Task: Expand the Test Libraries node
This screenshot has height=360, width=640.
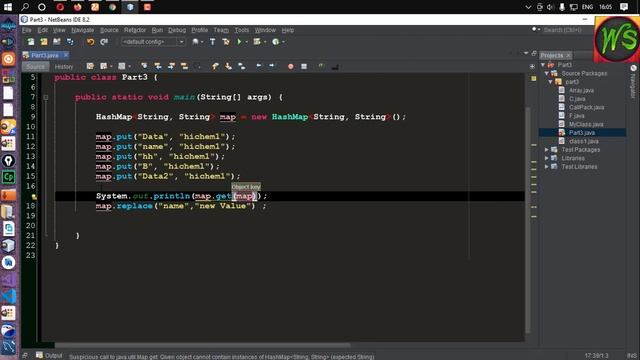Action: click(x=547, y=167)
